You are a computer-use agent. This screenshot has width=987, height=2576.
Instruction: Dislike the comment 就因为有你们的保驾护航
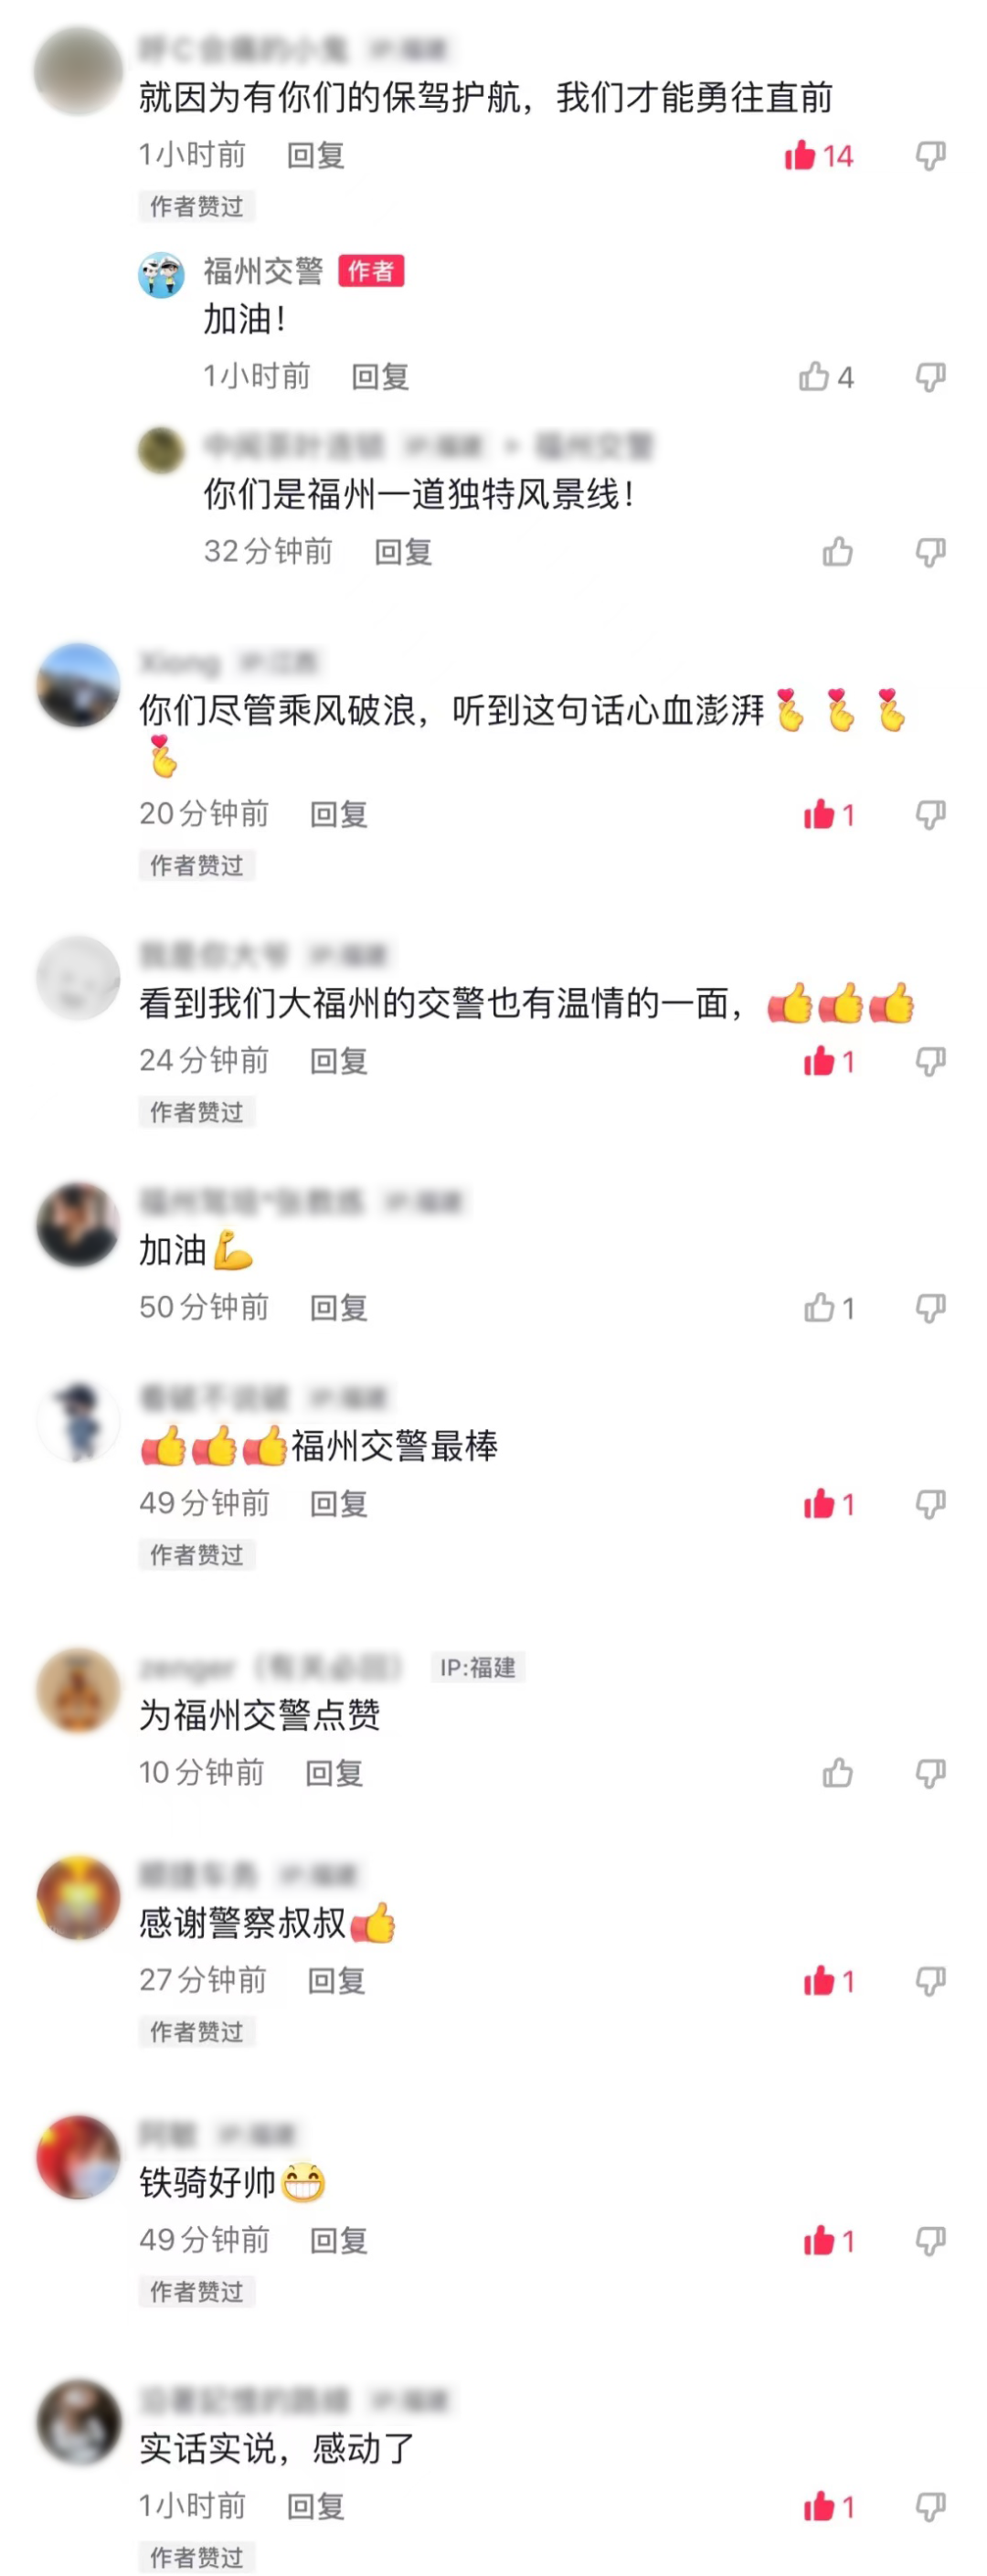click(x=931, y=155)
